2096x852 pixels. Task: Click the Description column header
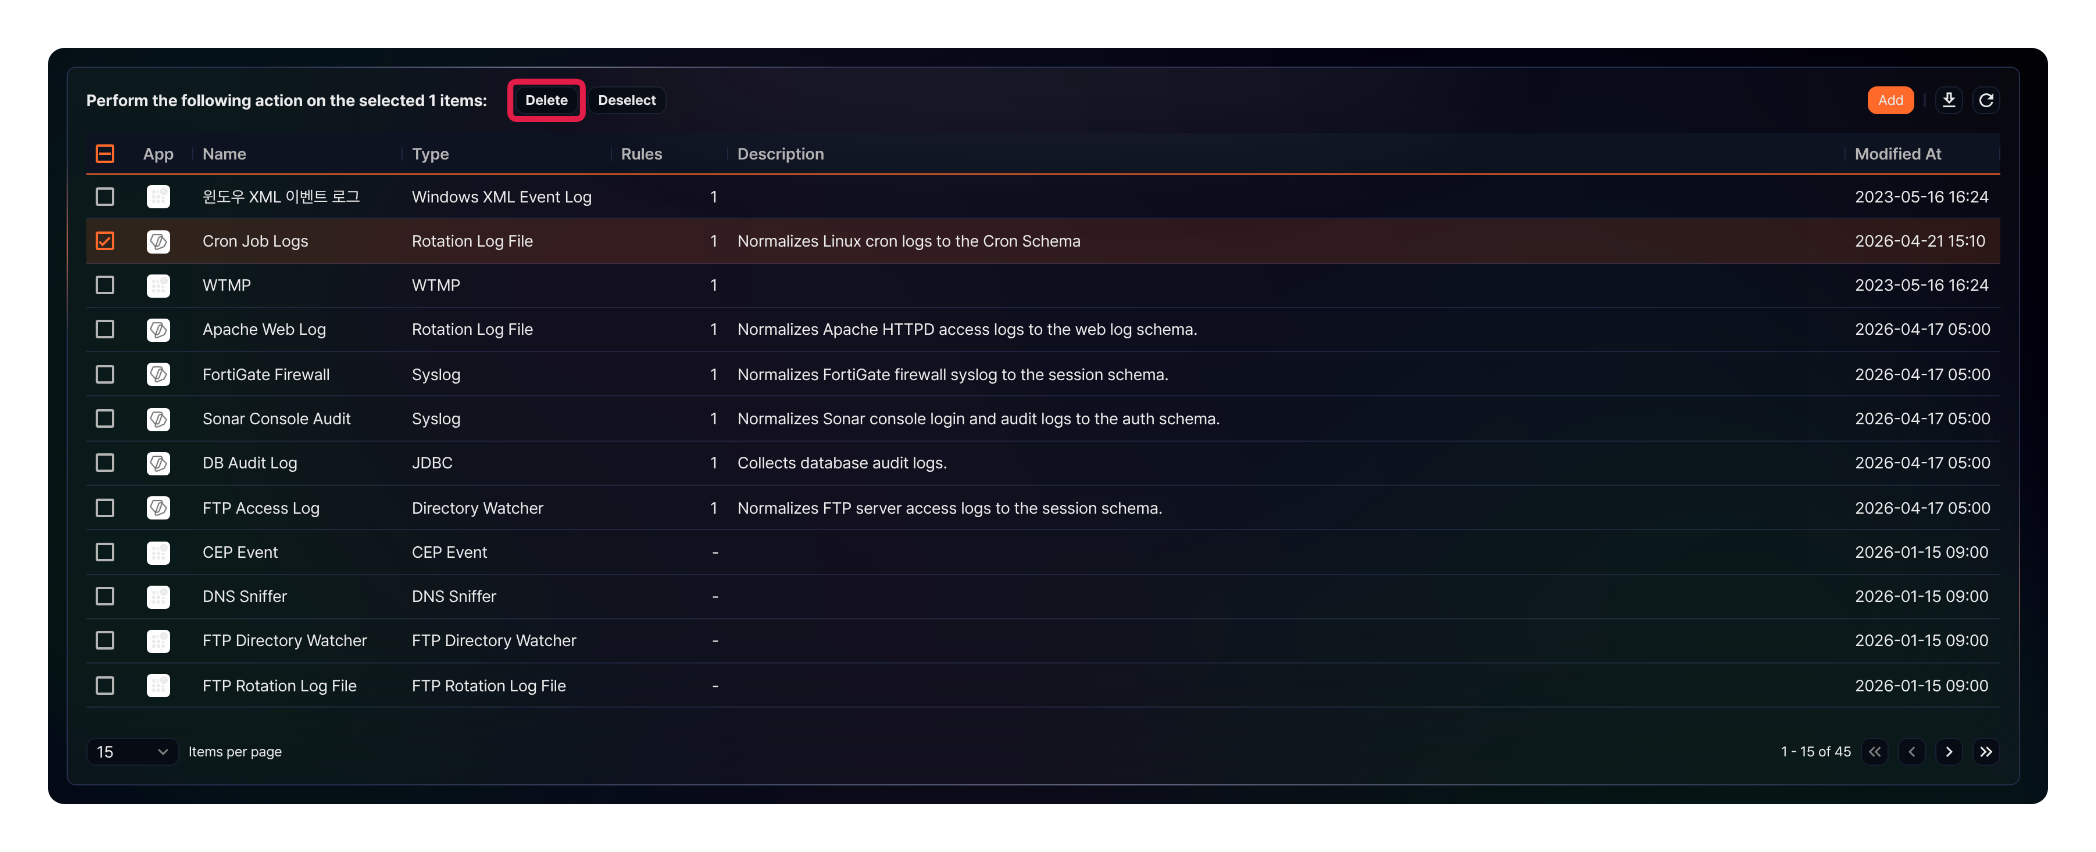[x=781, y=154]
